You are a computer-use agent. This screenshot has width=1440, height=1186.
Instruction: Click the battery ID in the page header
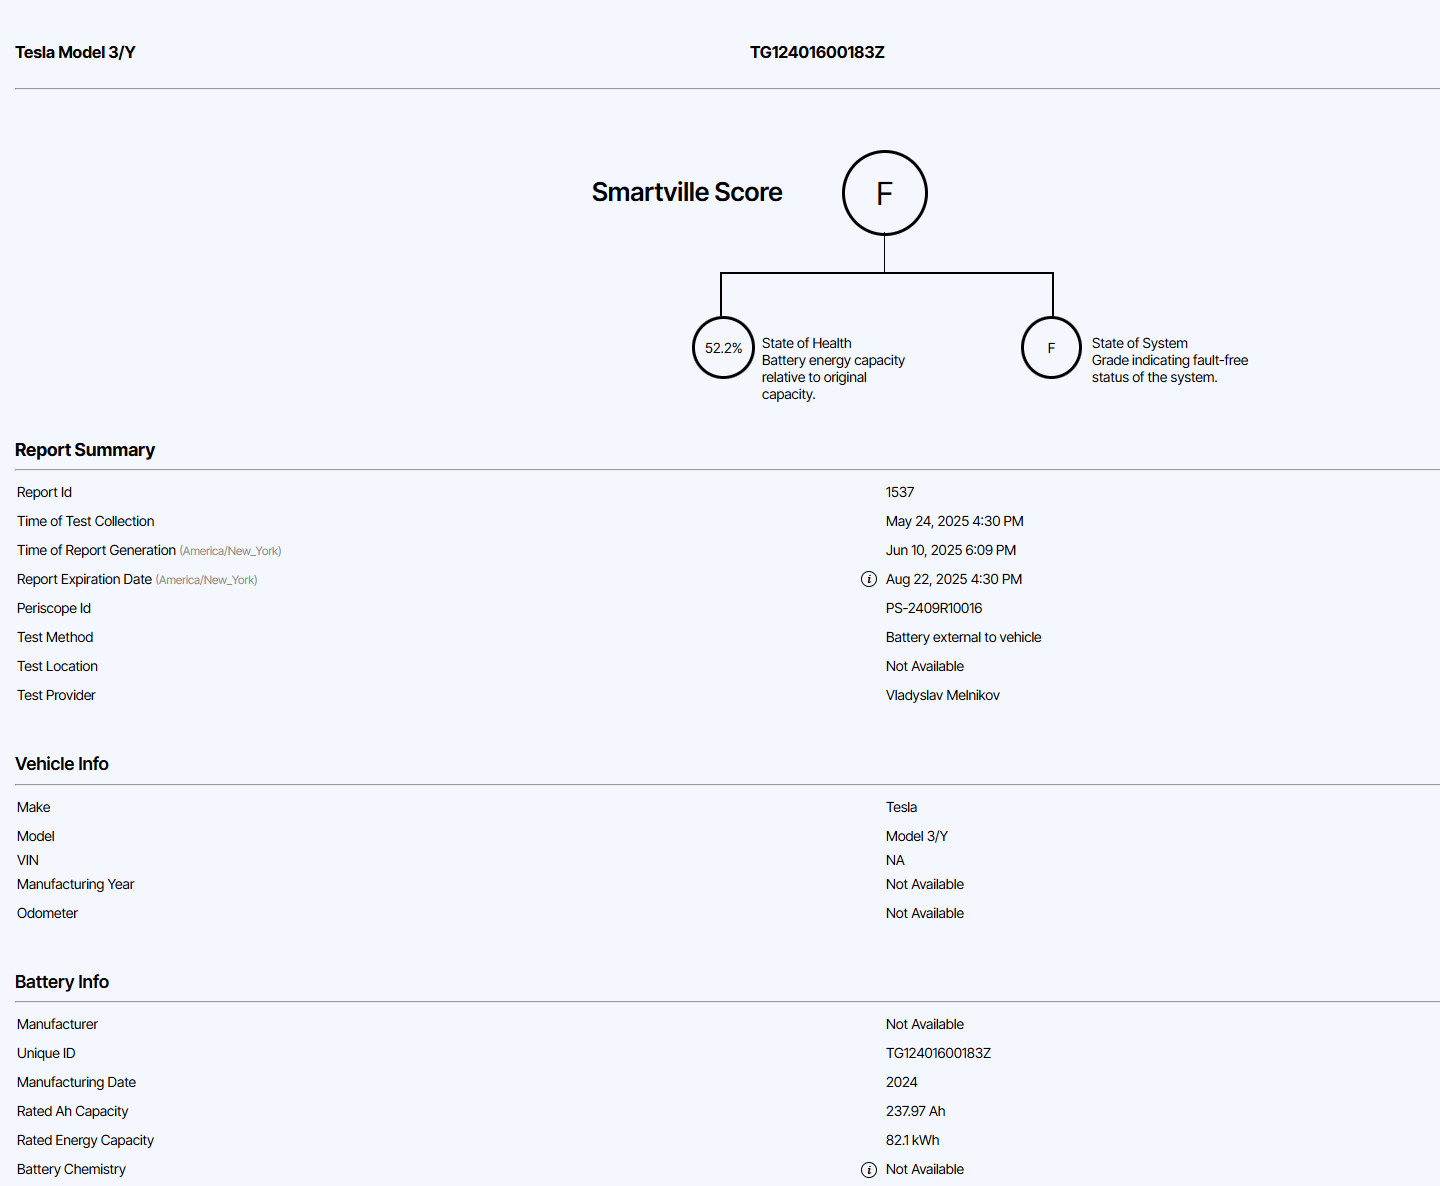[x=817, y=52]
